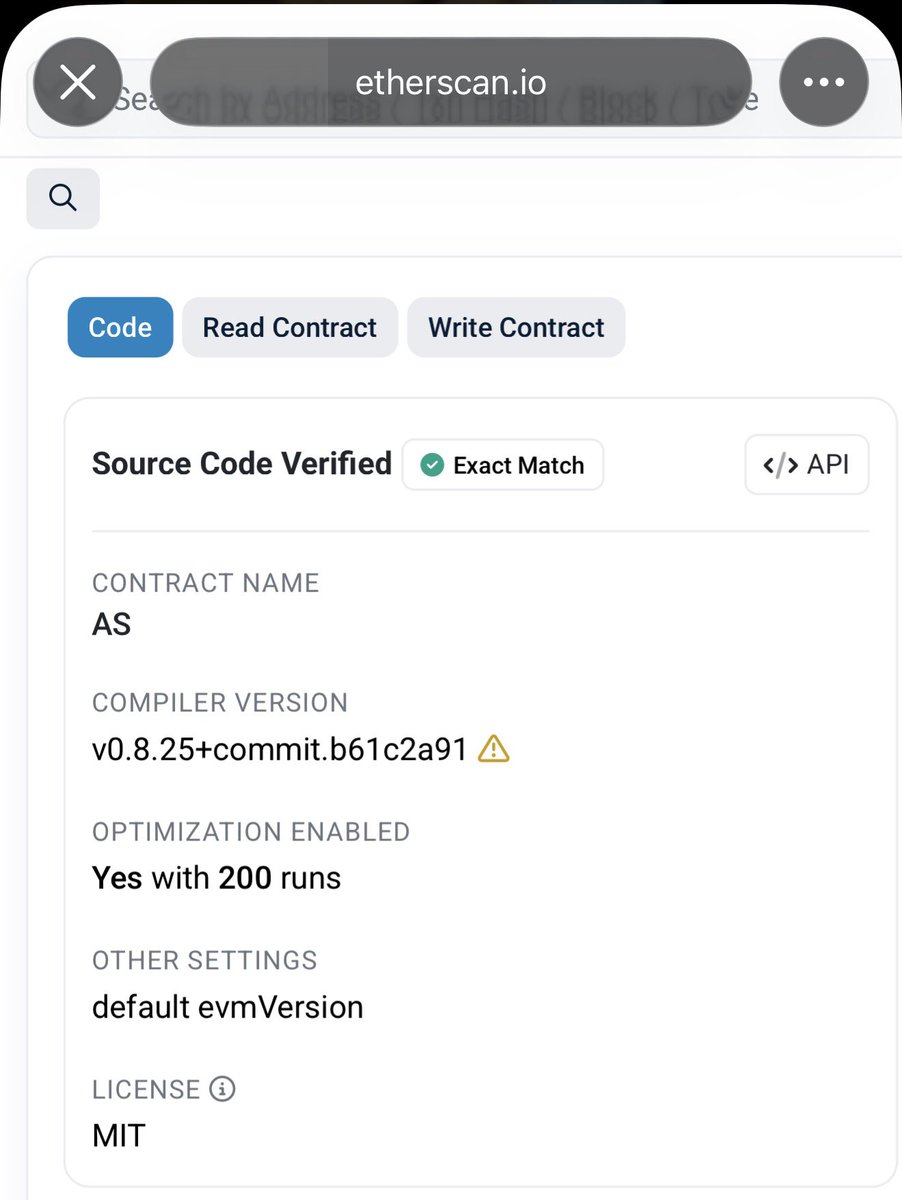
Task: Click the Source Code Verified heading
Action: point(241,464)
